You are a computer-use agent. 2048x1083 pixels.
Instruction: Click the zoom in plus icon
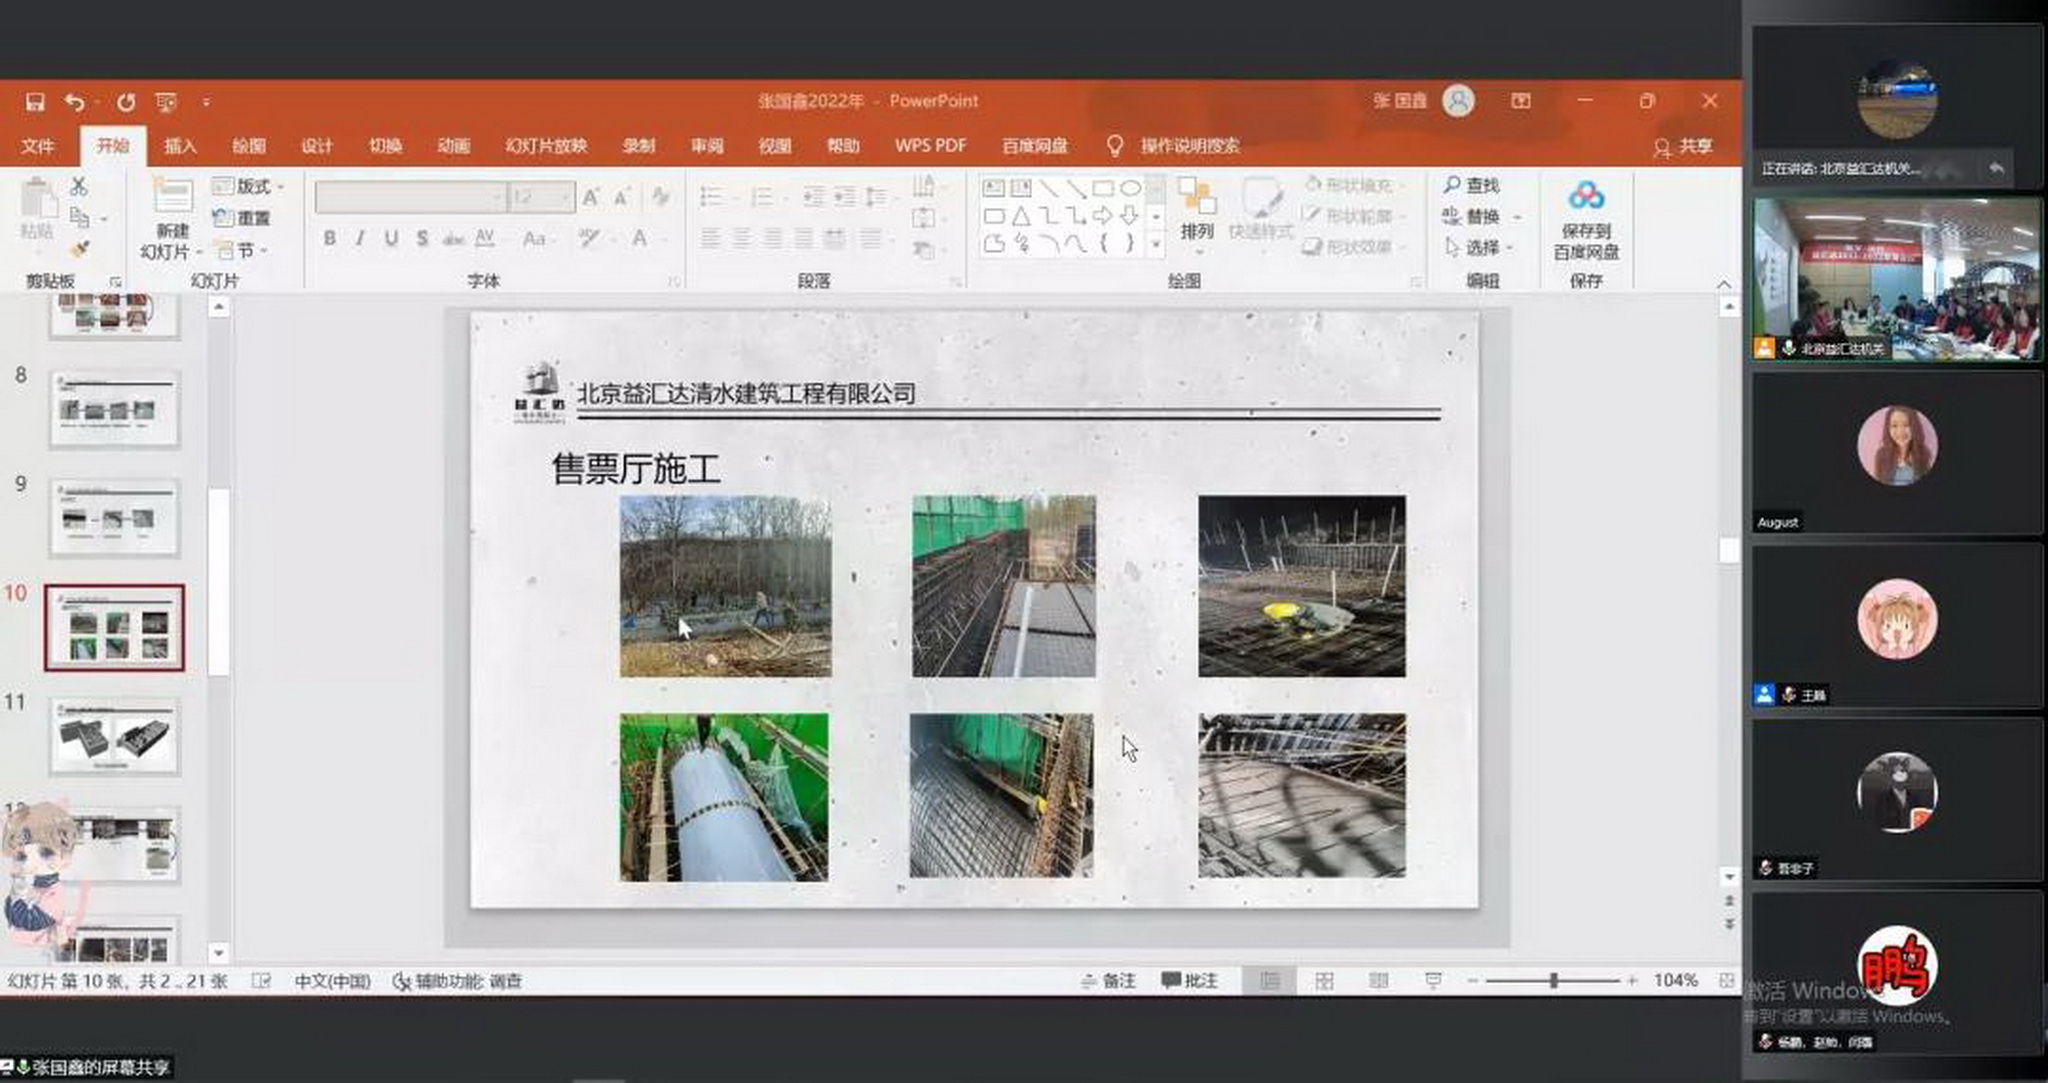[x=1632, y=981]
